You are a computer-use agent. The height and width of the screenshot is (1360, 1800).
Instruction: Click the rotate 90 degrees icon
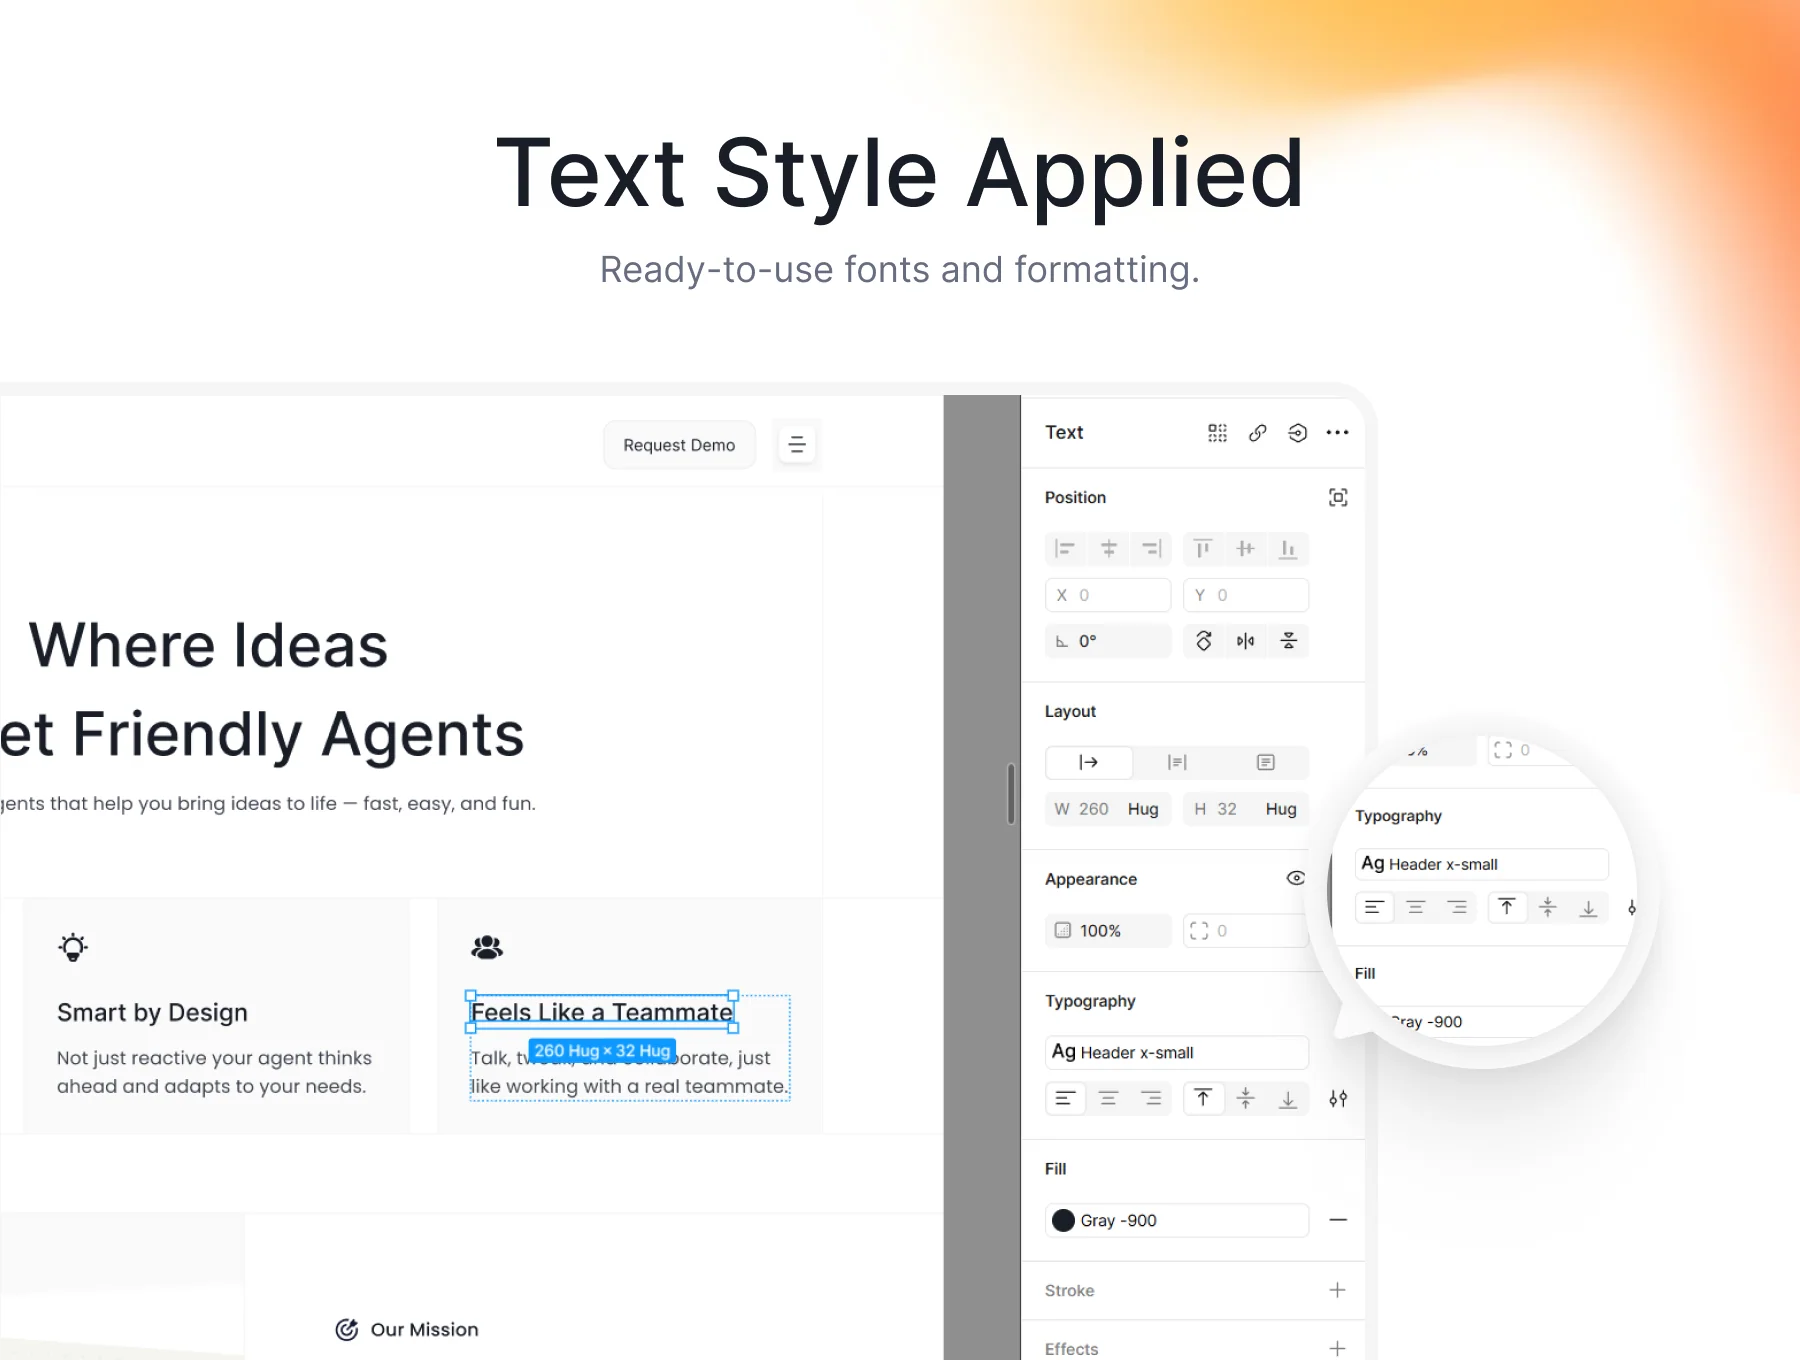[1204, 641]
